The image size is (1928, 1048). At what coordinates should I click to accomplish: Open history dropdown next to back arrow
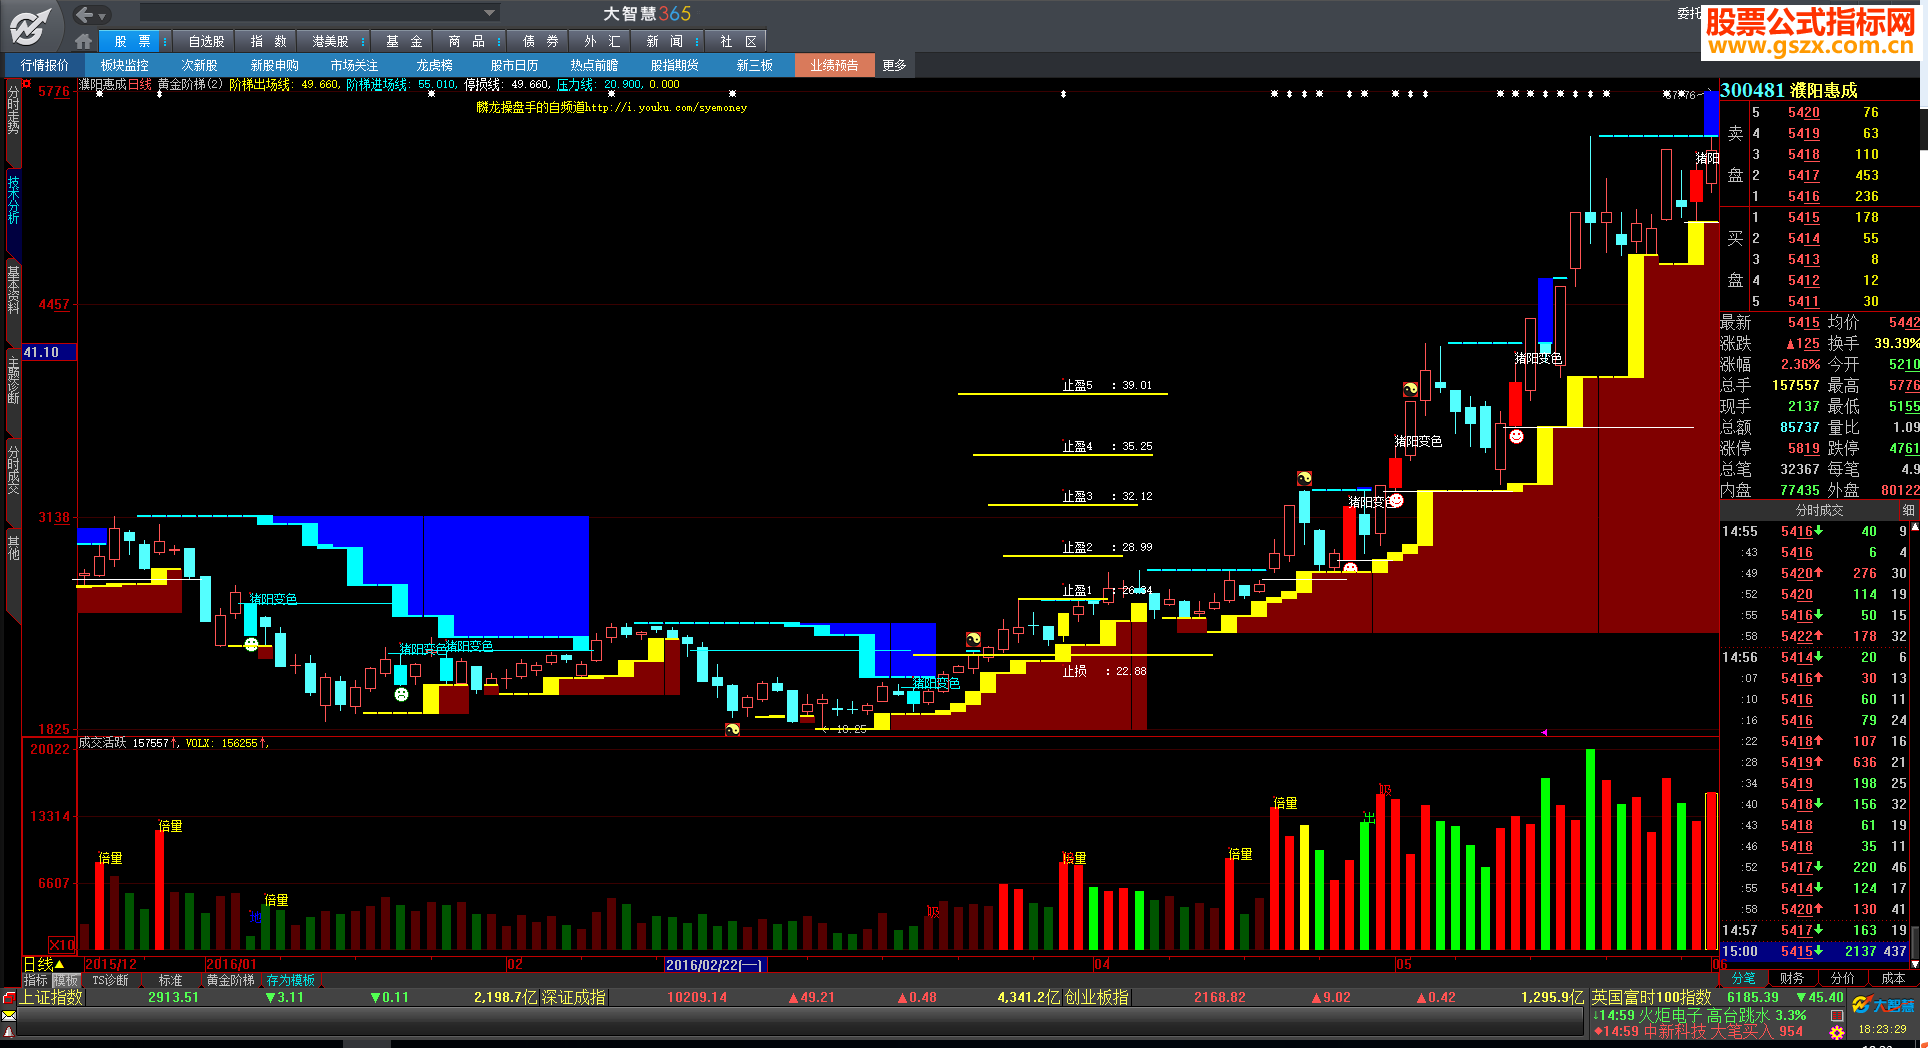coord(103,16)
